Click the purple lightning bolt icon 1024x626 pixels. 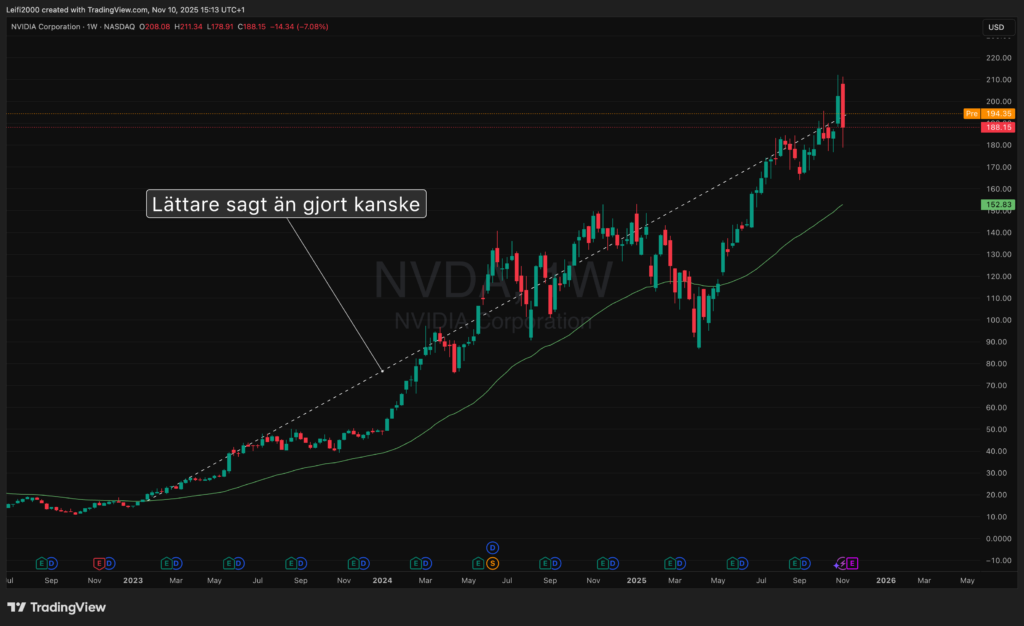(x=842, y=563)
